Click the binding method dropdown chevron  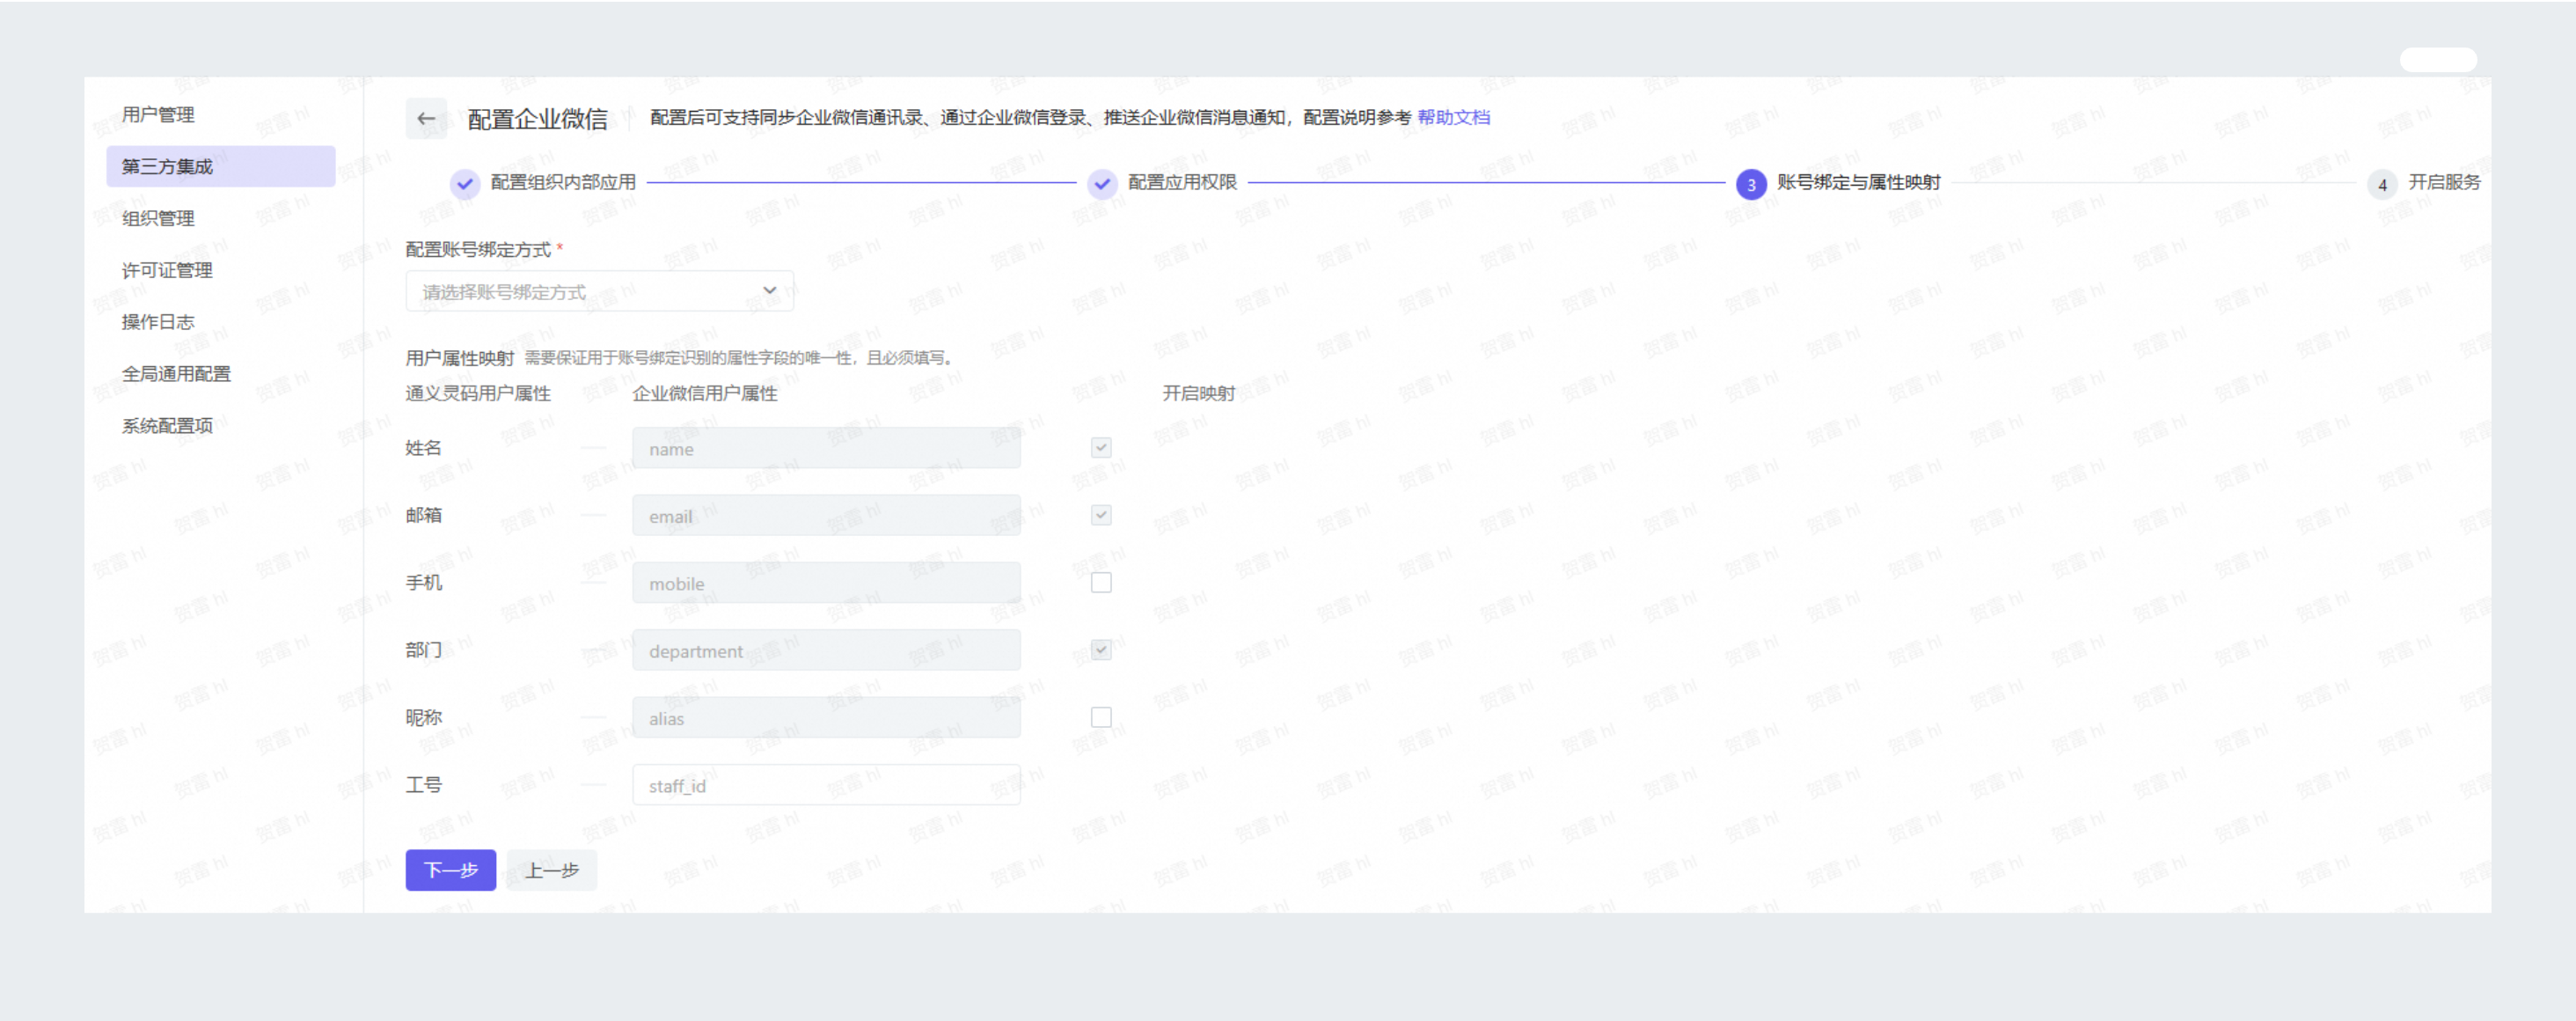(x=769, y=290)
